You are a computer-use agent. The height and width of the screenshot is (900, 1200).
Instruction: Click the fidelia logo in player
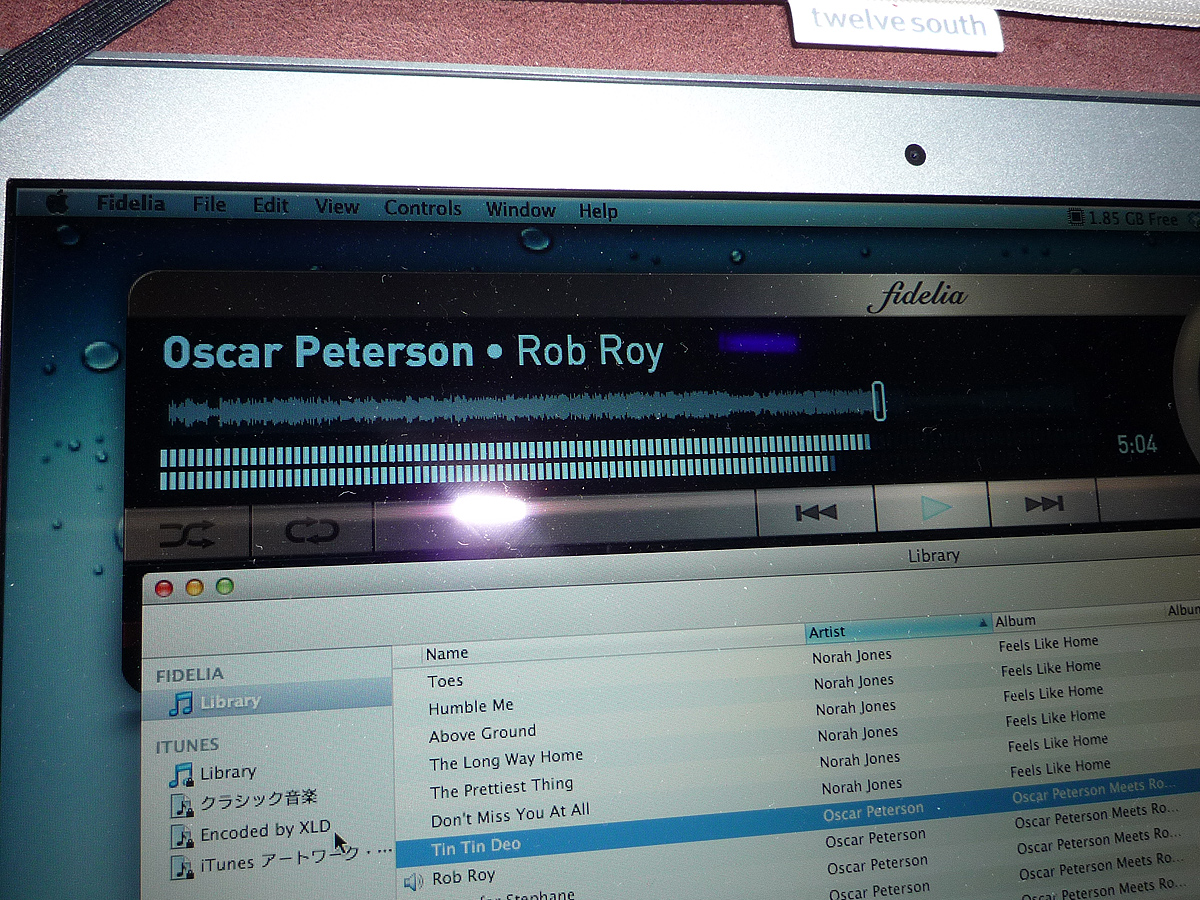click(917, 295)
